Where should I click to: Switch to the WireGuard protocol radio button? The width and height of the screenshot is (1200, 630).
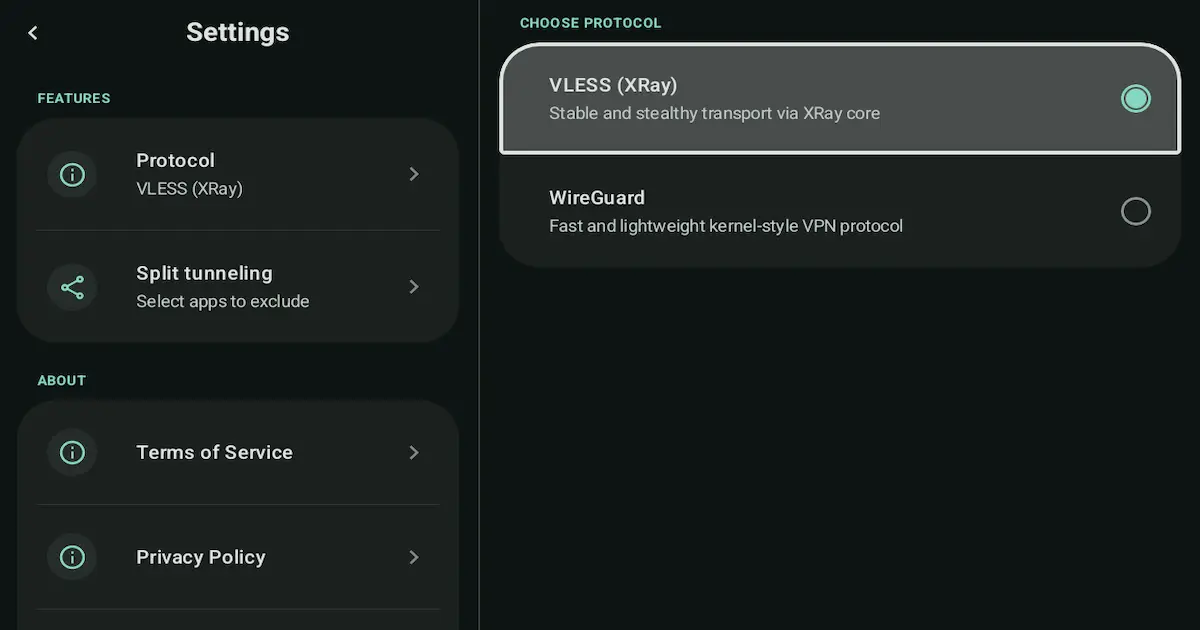click(x=1136, y=211)
